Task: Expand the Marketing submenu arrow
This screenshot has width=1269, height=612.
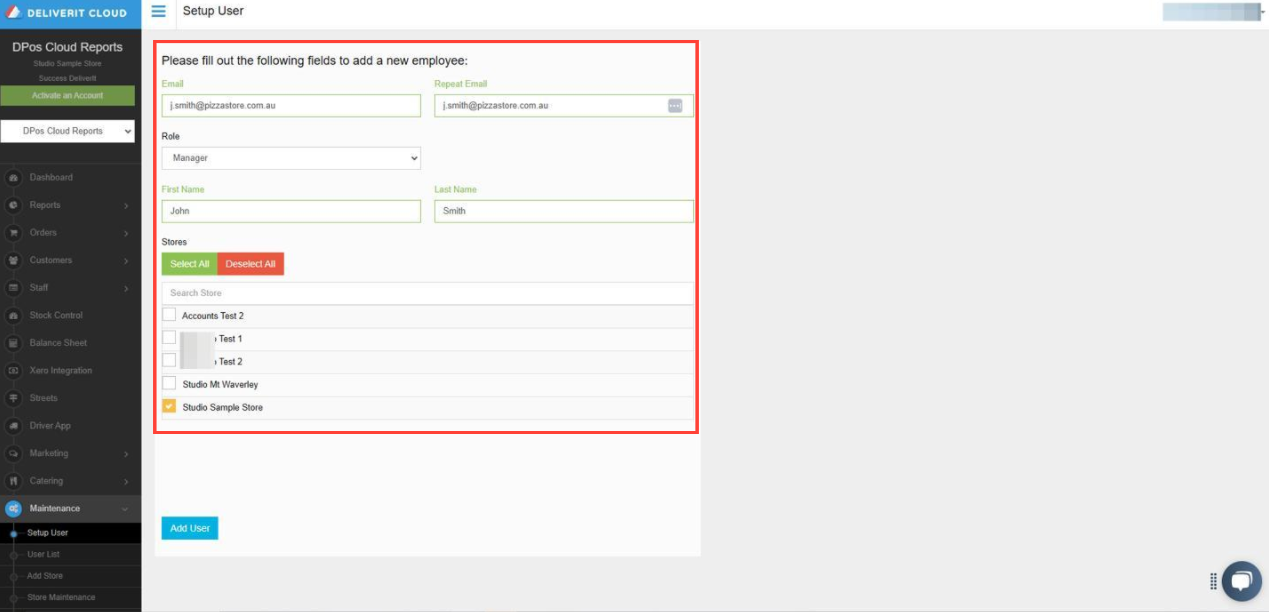Action: click(126, 454)
